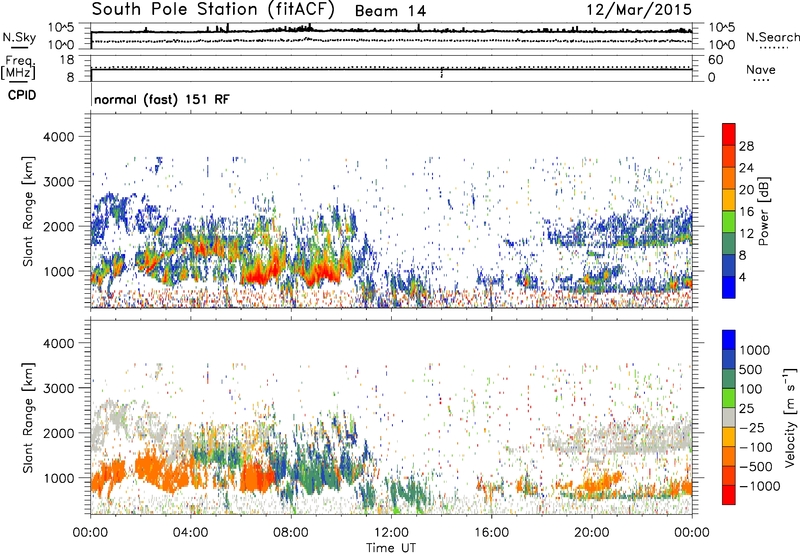
Task: Select the "N.Sky" legend label
Action: pos(19,37)
